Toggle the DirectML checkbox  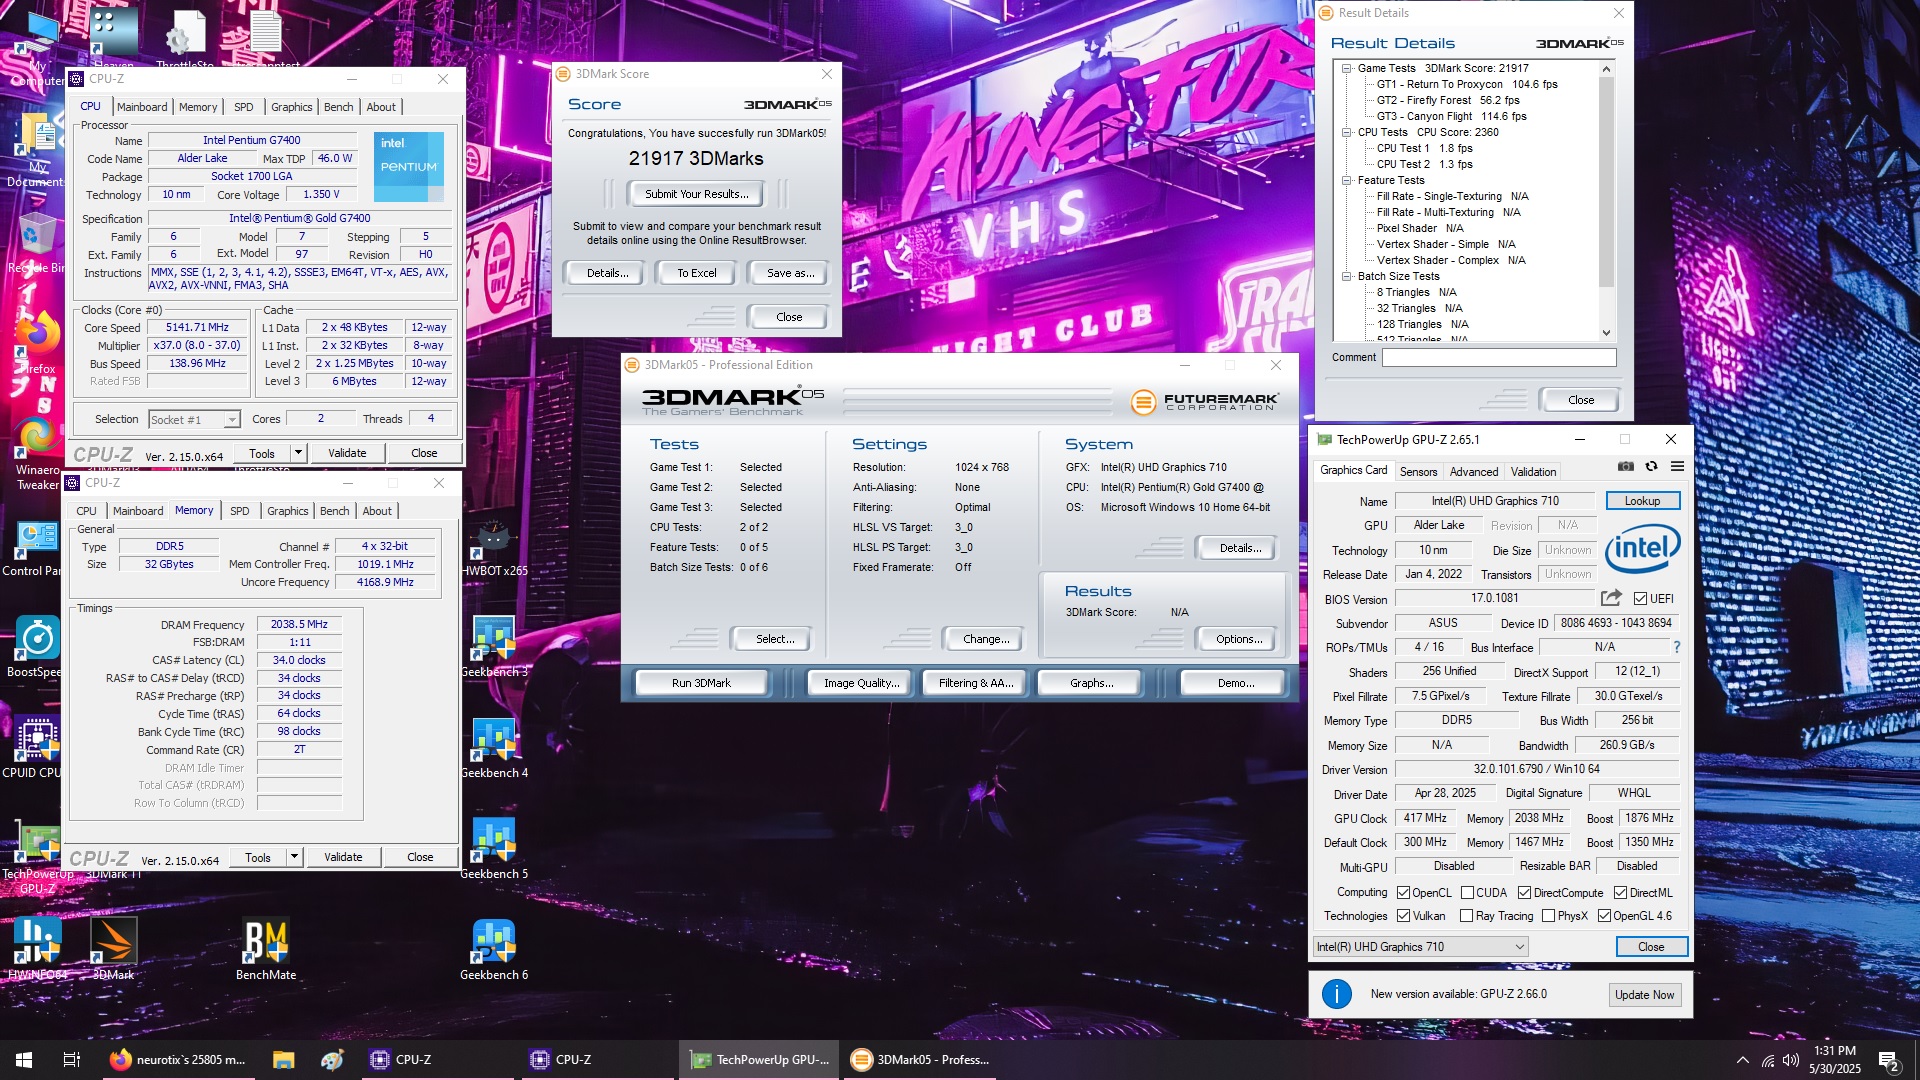point(1620,893)
